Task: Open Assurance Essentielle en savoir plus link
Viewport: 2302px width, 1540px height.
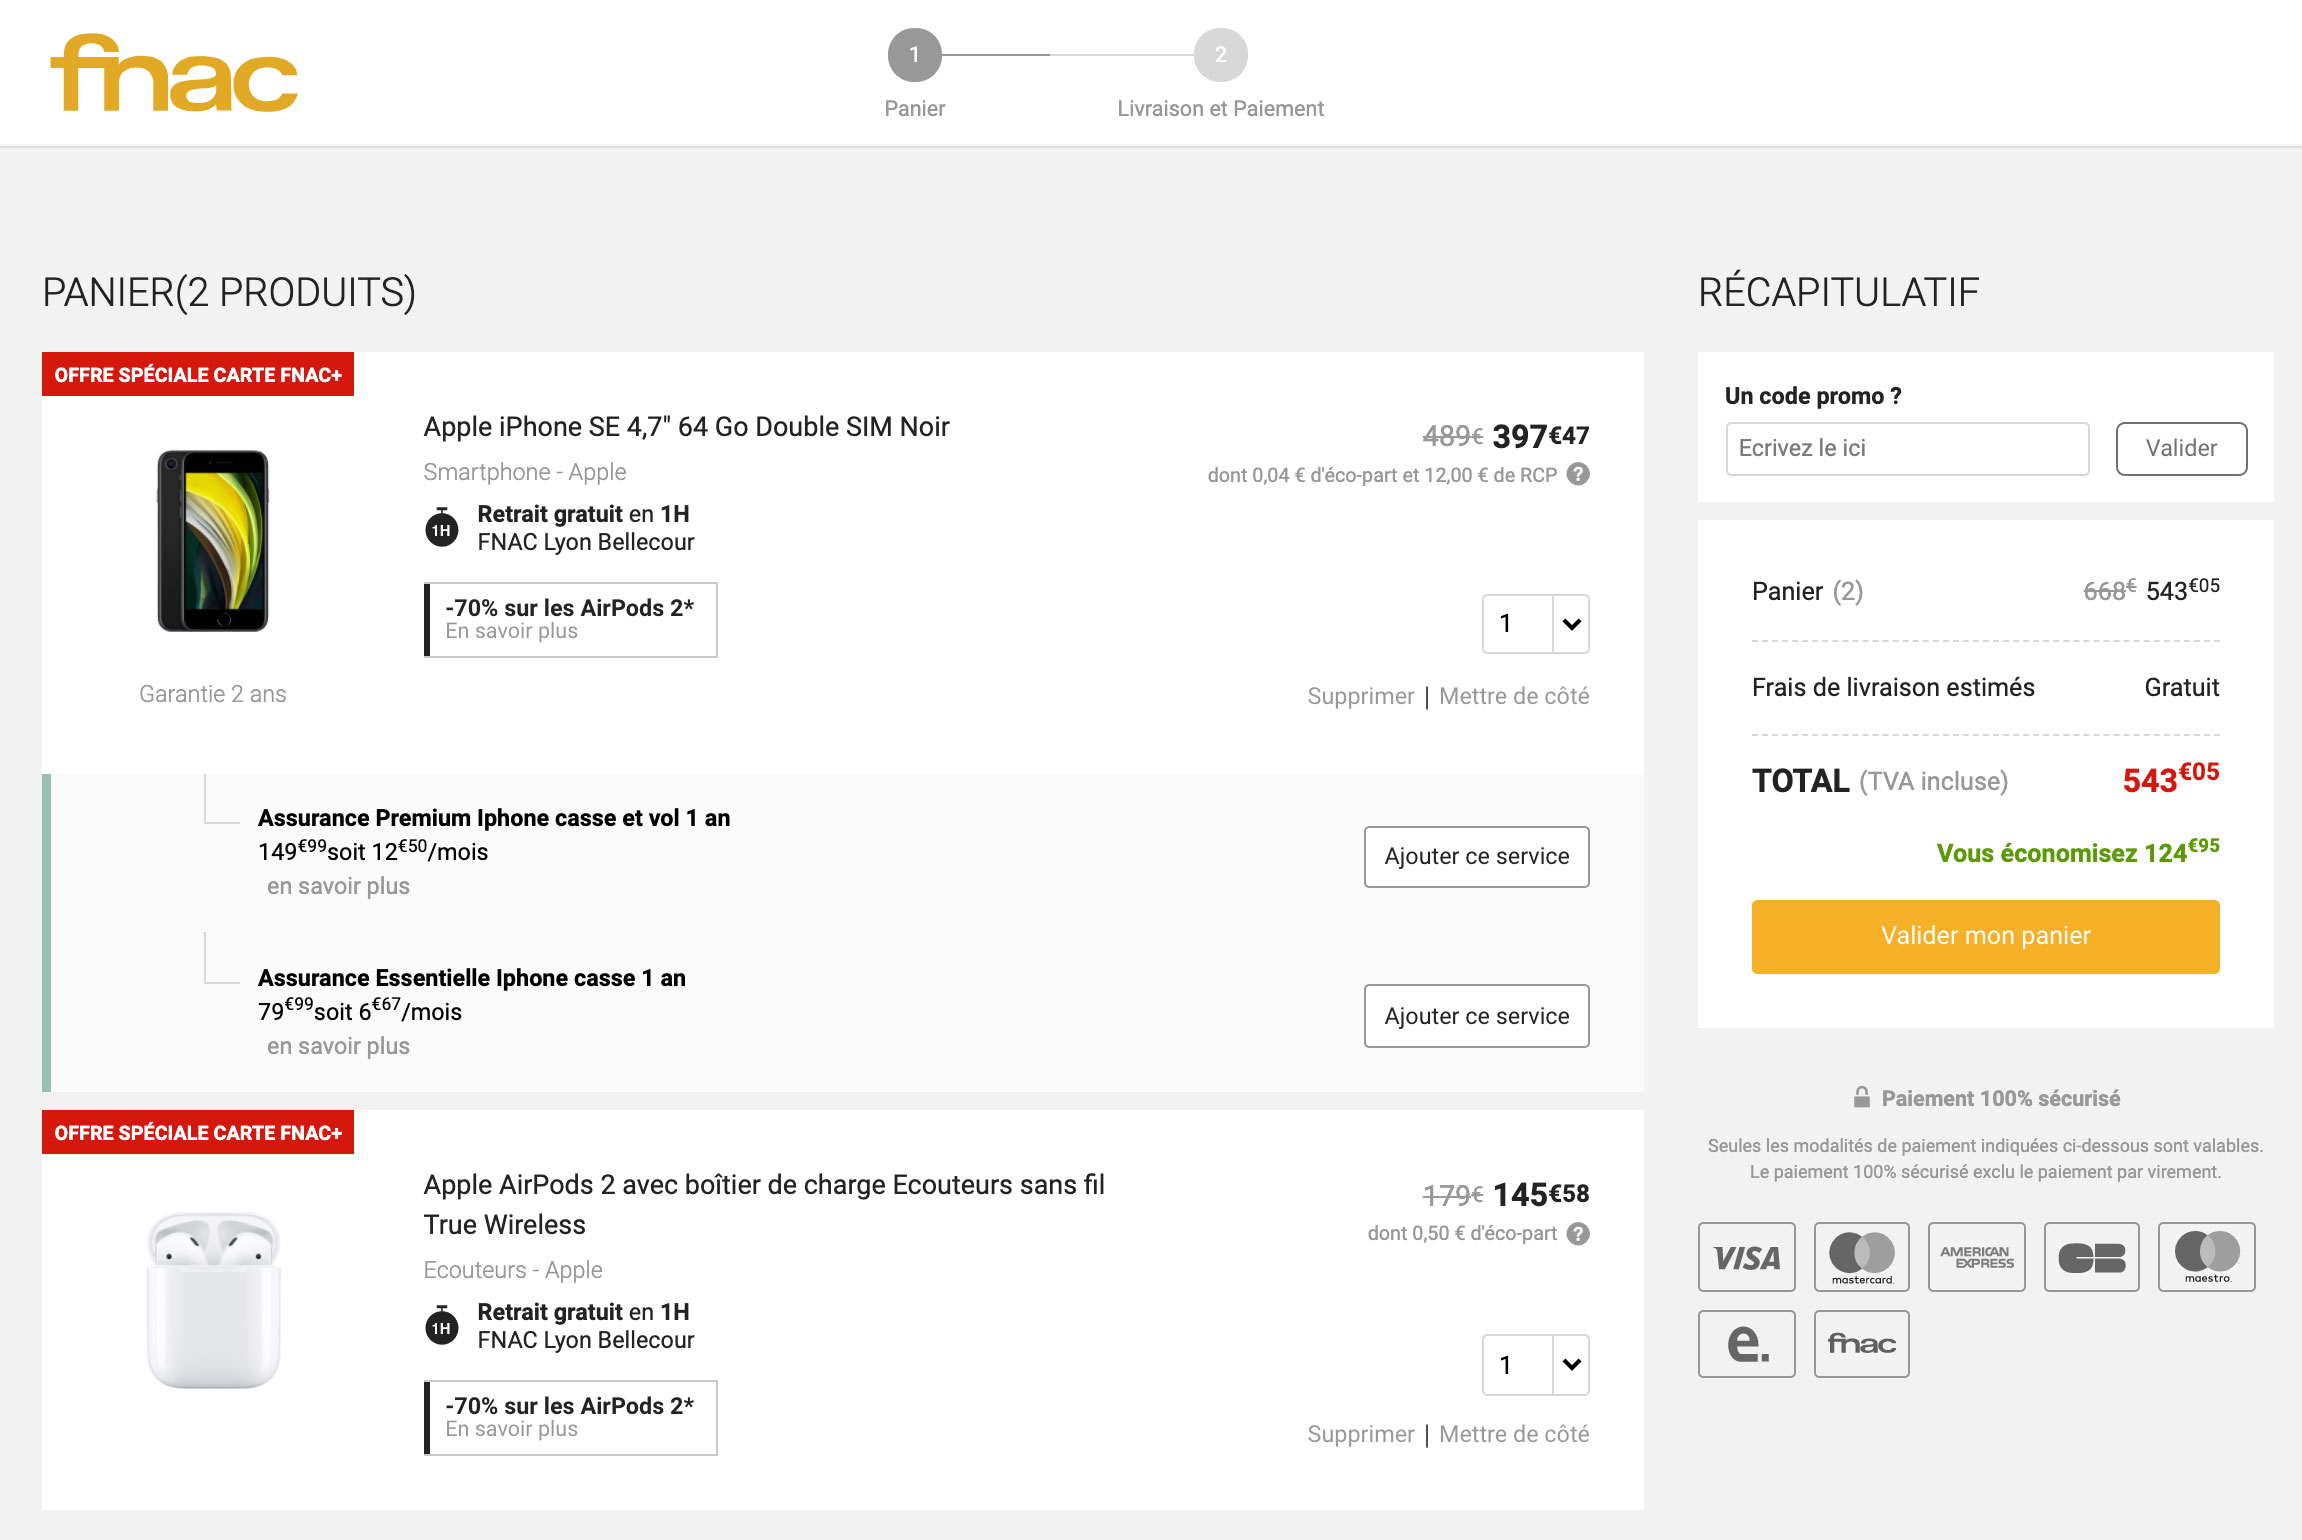Action: click(338, 1046)
